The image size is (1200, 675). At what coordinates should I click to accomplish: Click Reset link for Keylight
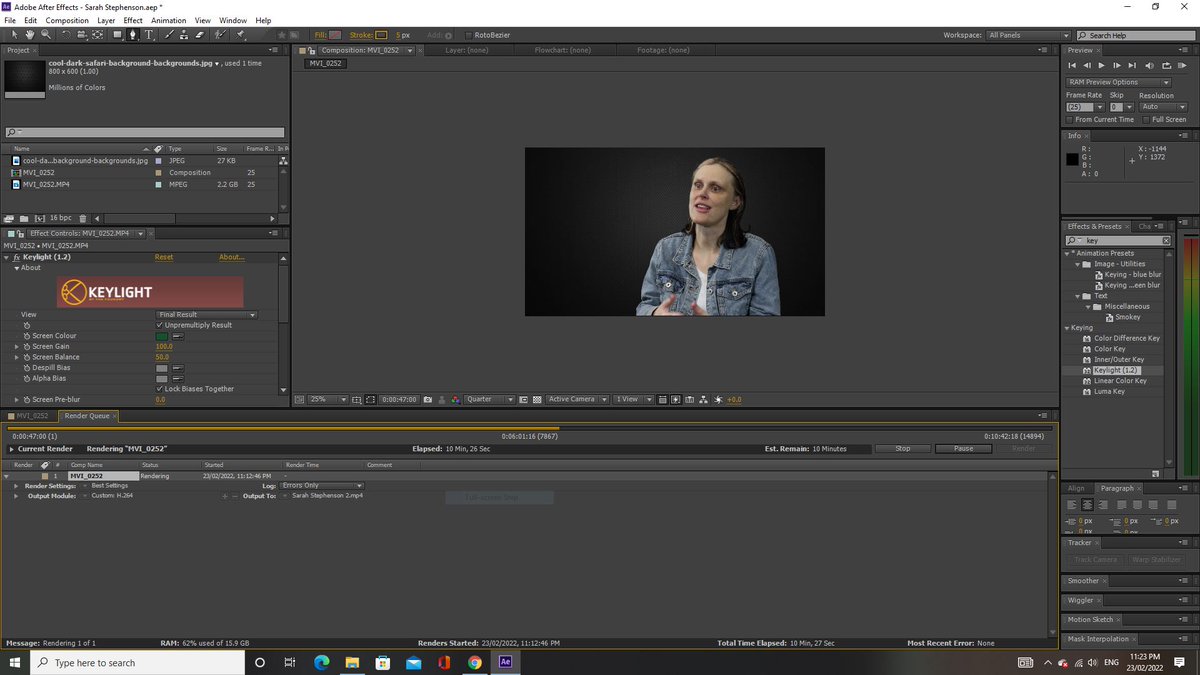[163, 257]
